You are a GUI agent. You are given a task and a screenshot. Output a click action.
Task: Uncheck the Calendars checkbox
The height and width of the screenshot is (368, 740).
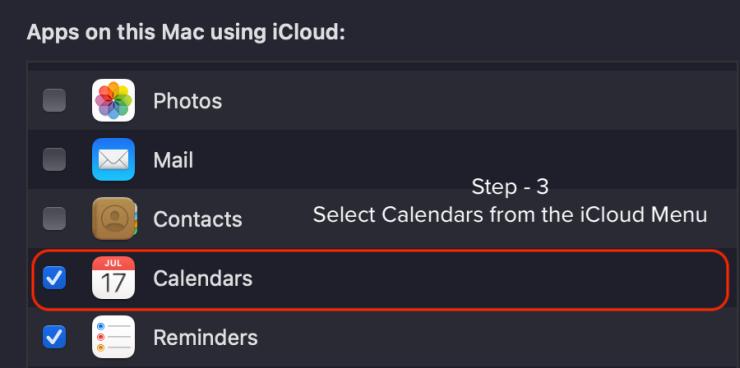point(54,278)
